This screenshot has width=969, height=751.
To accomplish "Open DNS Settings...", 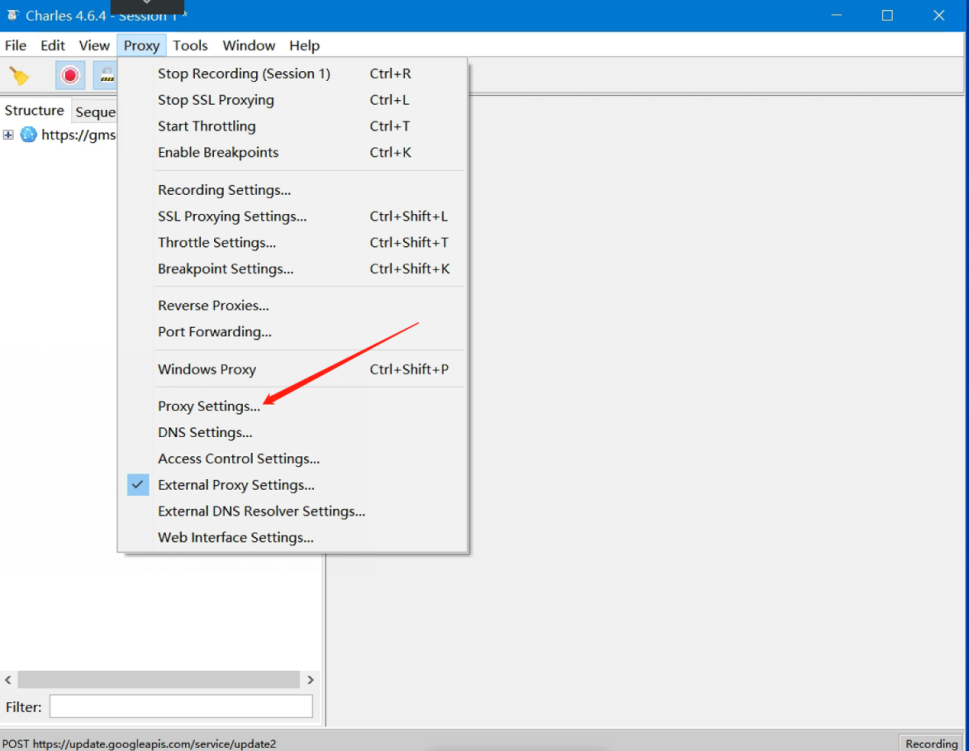I will coord(292,433).
